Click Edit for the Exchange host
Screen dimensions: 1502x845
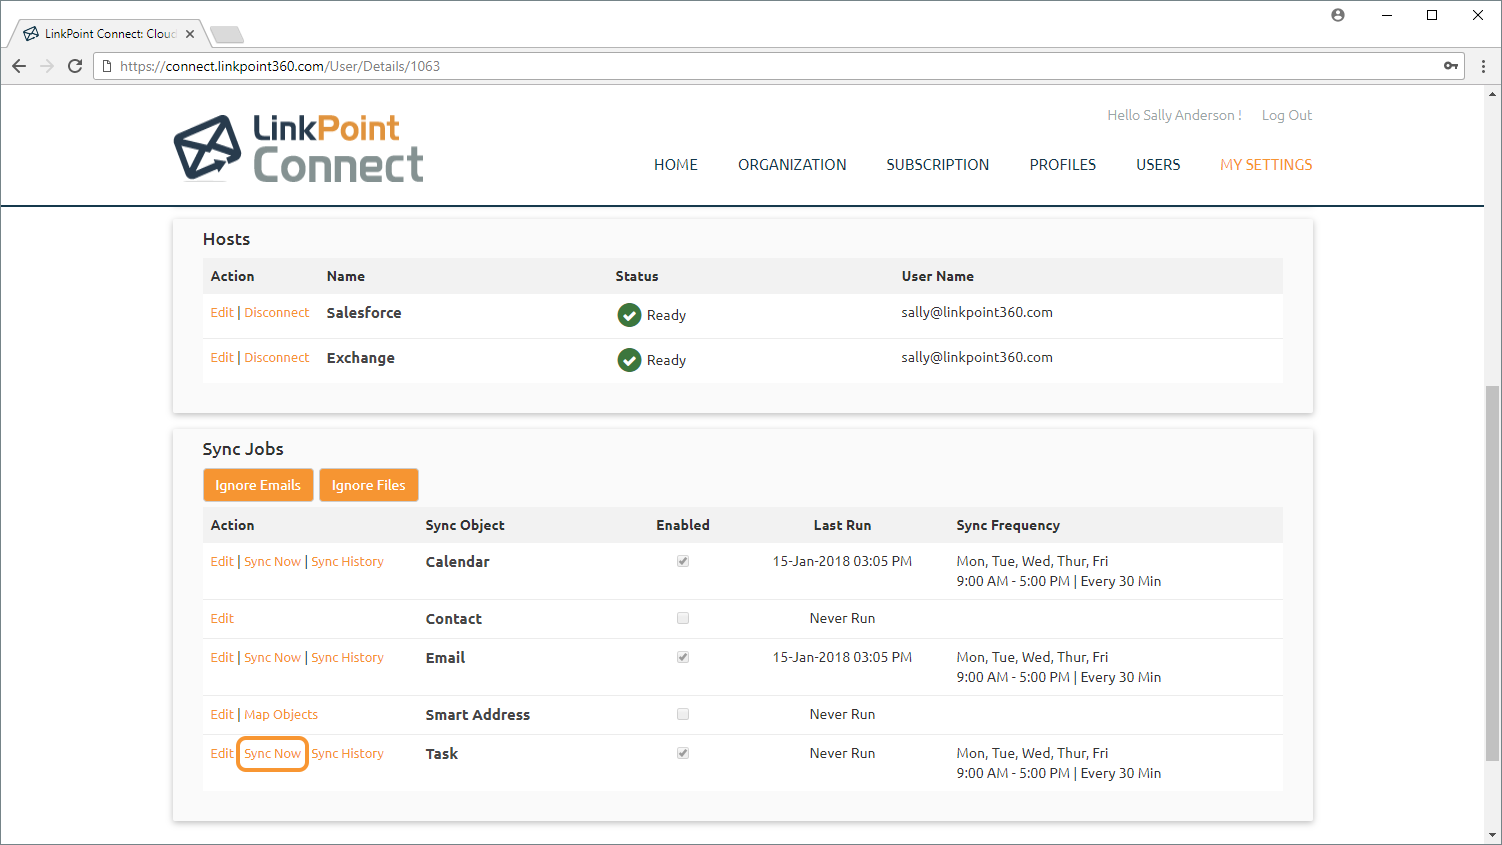222,357
